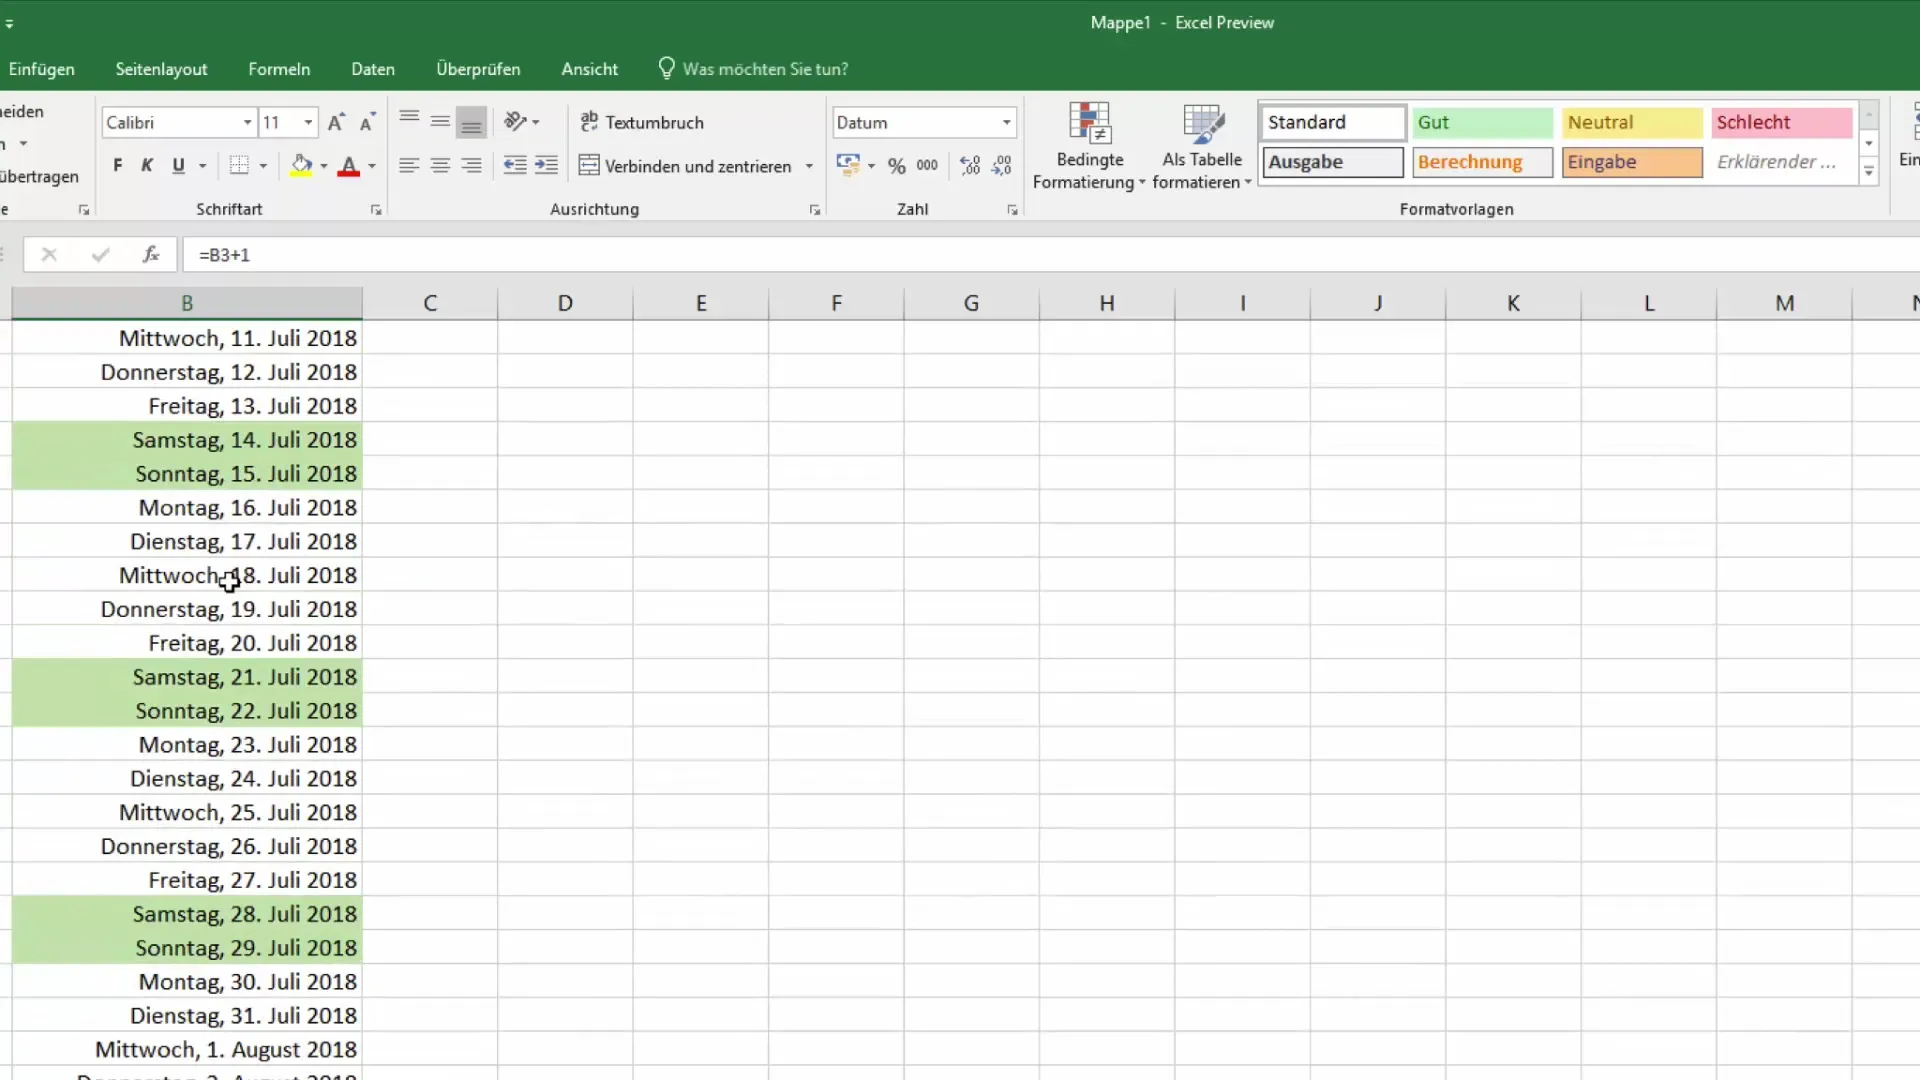The width and height of the screenshot is (1920, 1080).
Task: Open Als Tabelle formatieren menu
Action: [x=1201, y=145]
